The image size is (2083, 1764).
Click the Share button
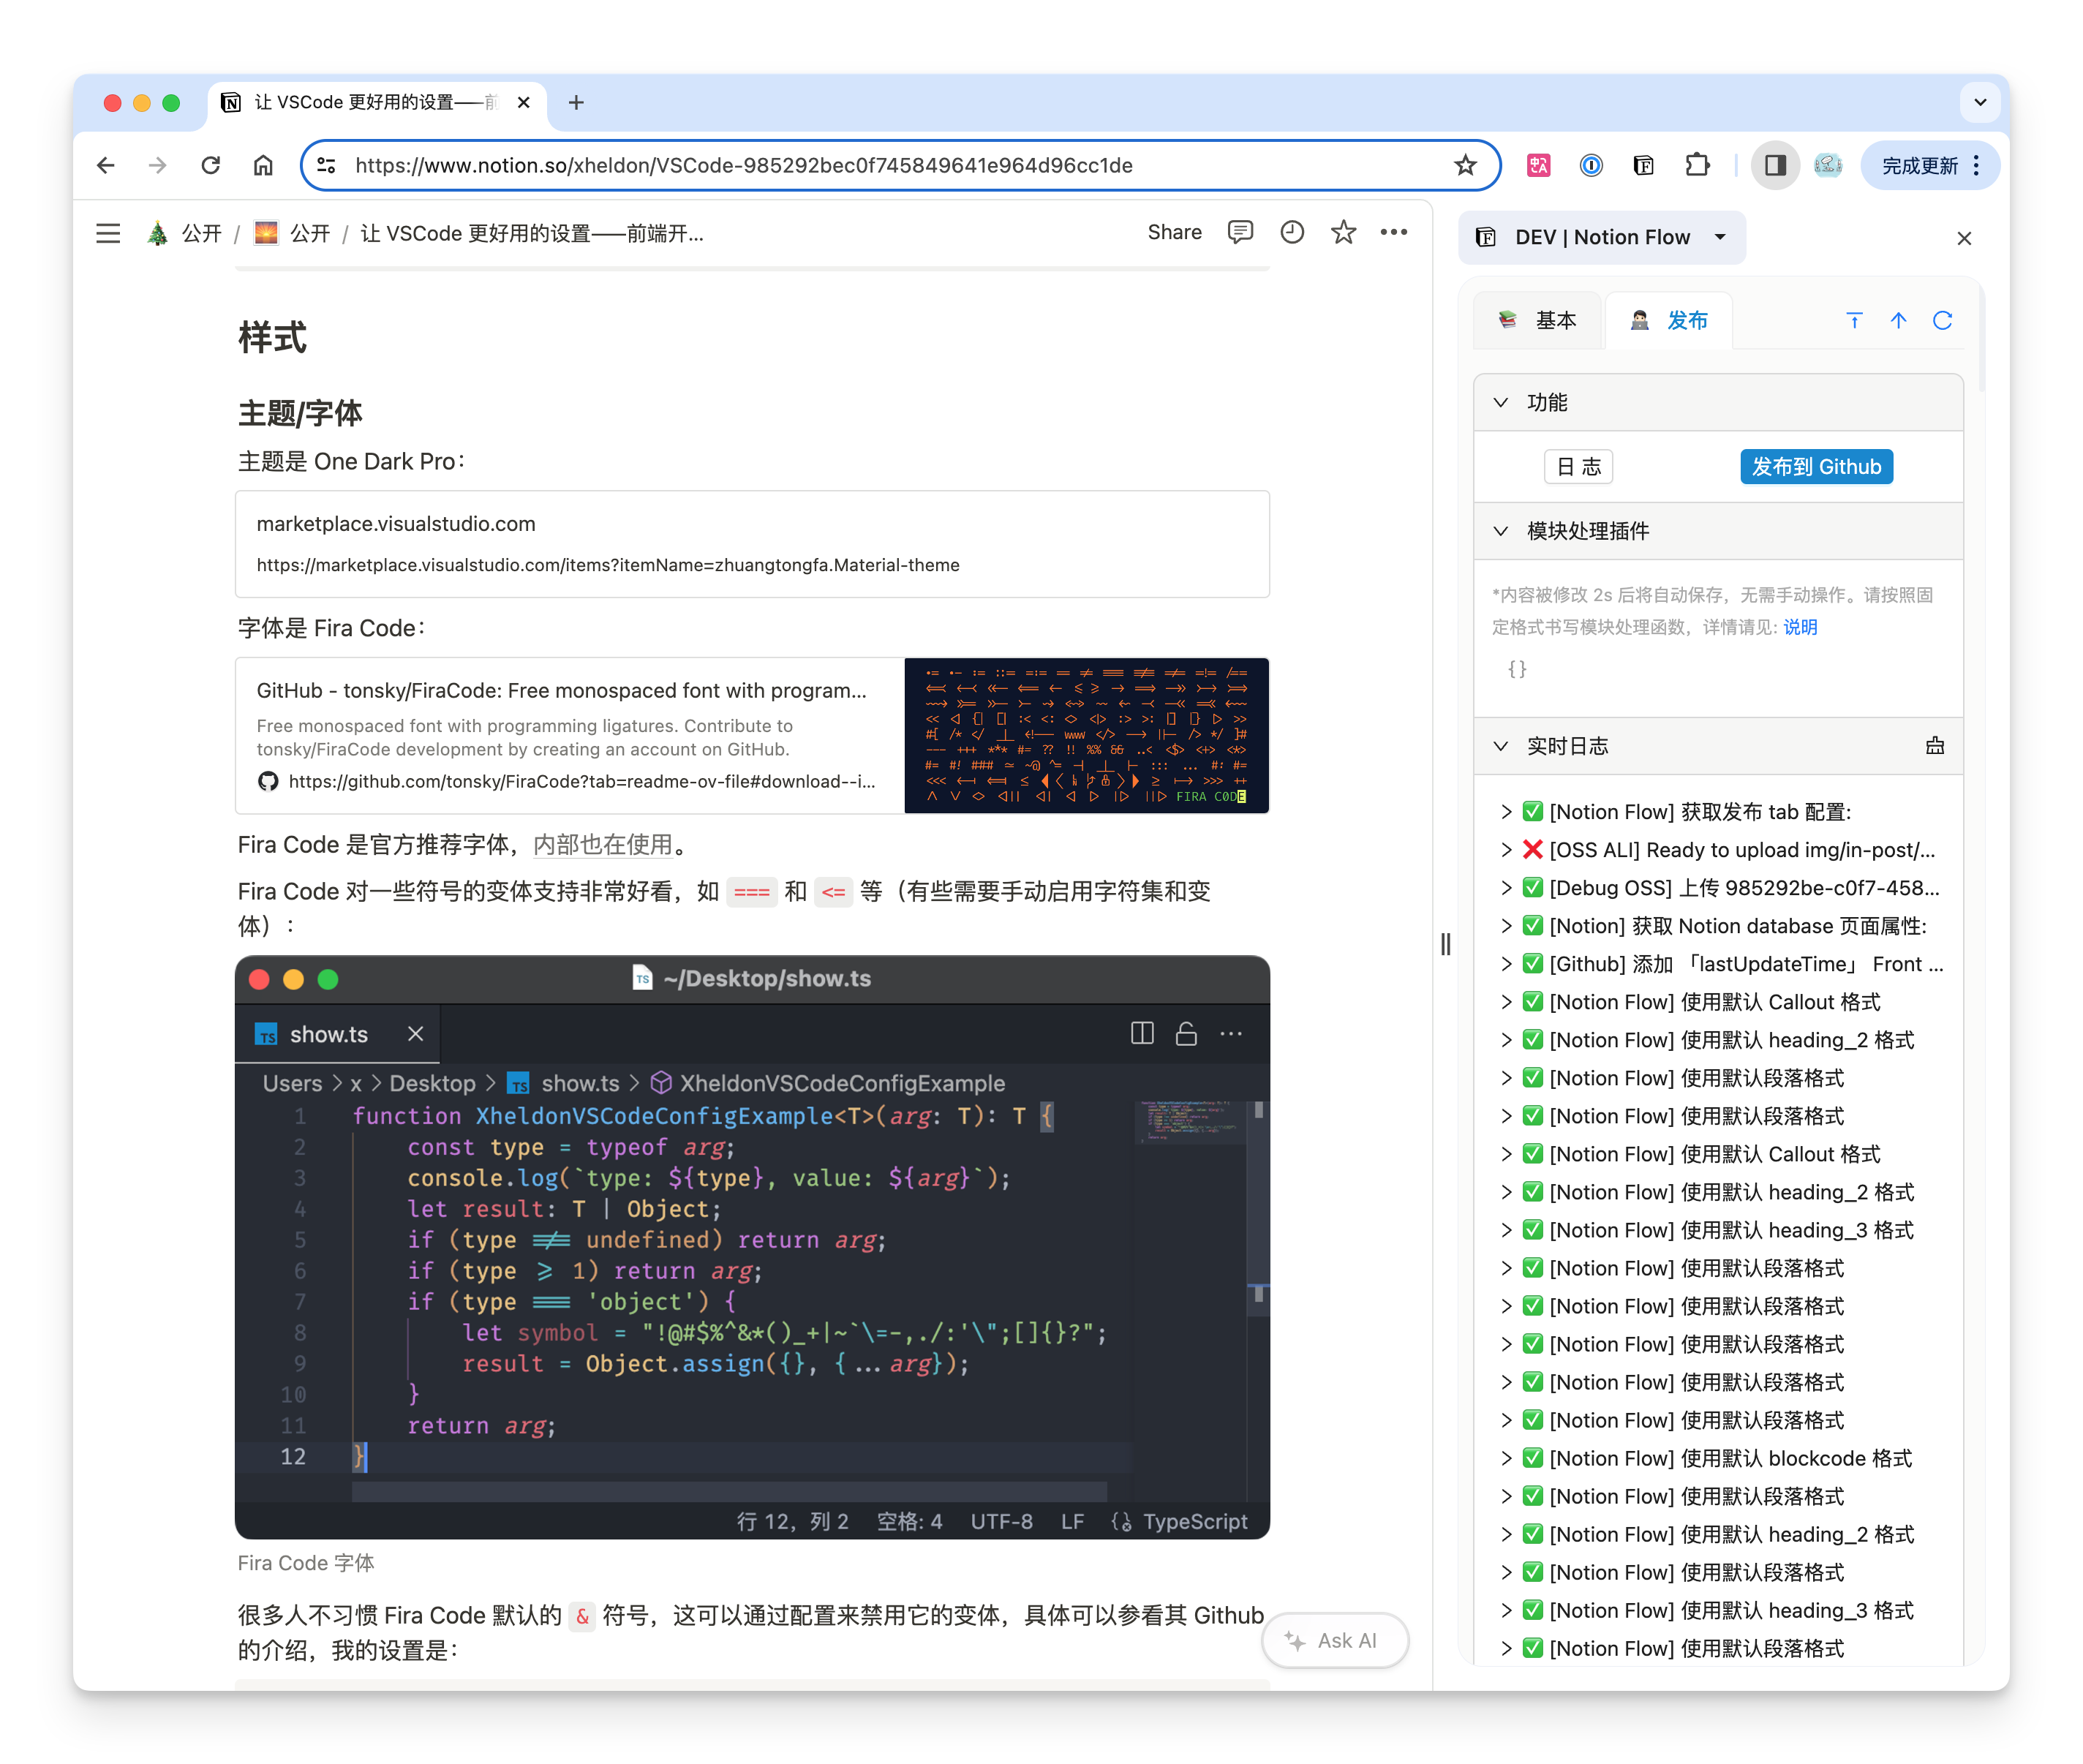click(1174, 232)
